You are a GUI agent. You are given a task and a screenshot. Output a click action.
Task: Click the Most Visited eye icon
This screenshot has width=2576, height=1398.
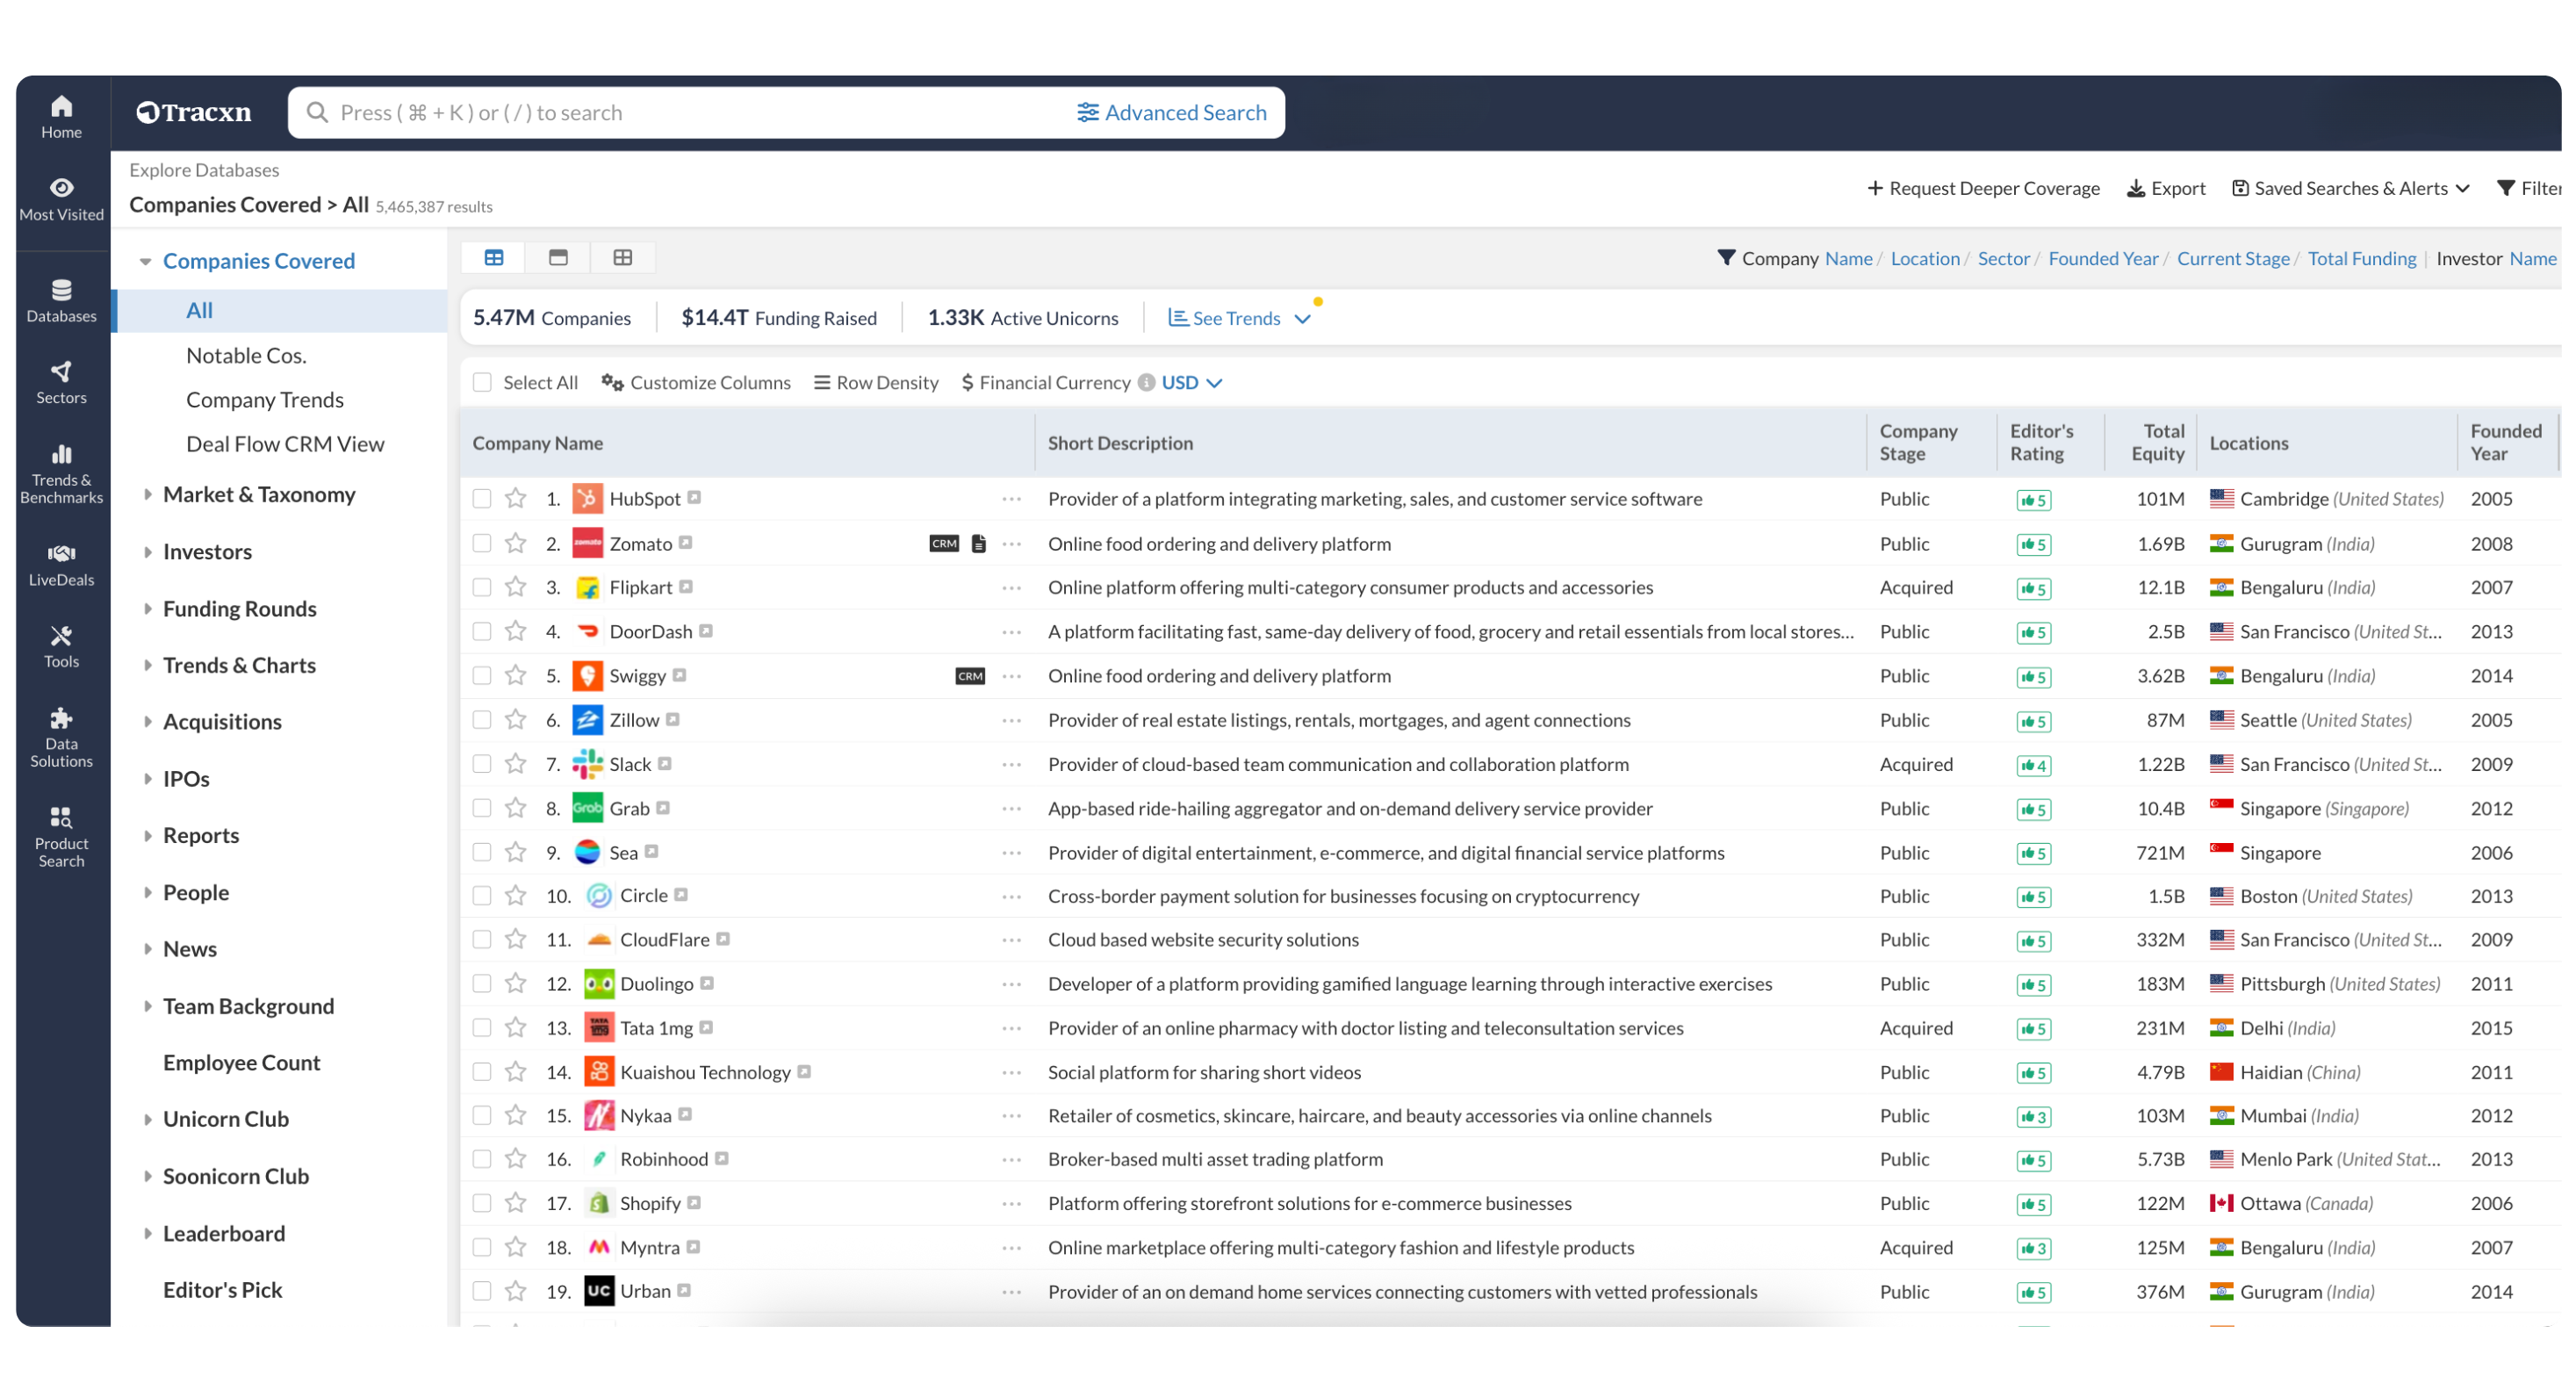point(61,187)
